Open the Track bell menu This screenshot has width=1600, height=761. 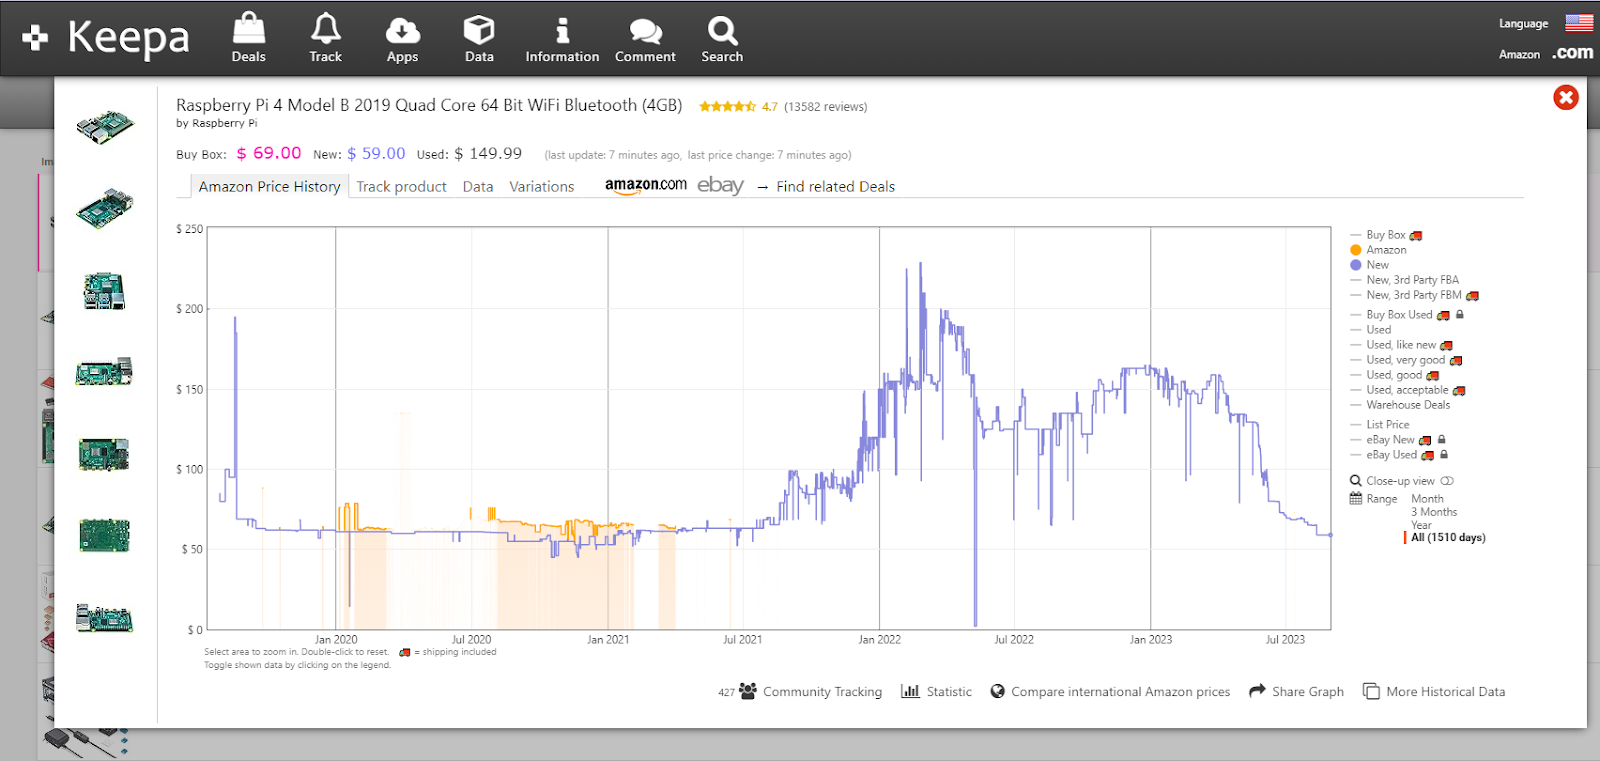point(326,38)
